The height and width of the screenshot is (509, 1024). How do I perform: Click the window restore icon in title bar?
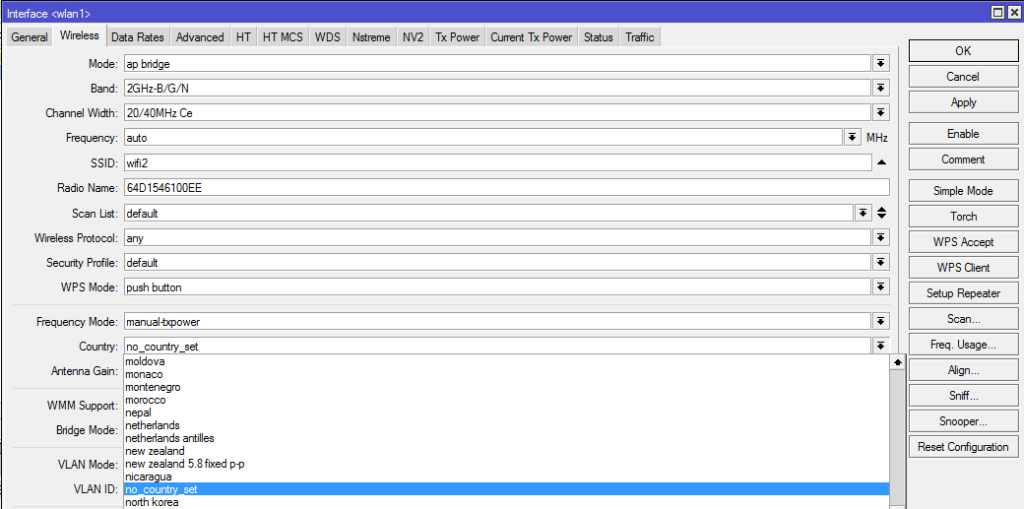pyautogui.click(x=997, y=11)
